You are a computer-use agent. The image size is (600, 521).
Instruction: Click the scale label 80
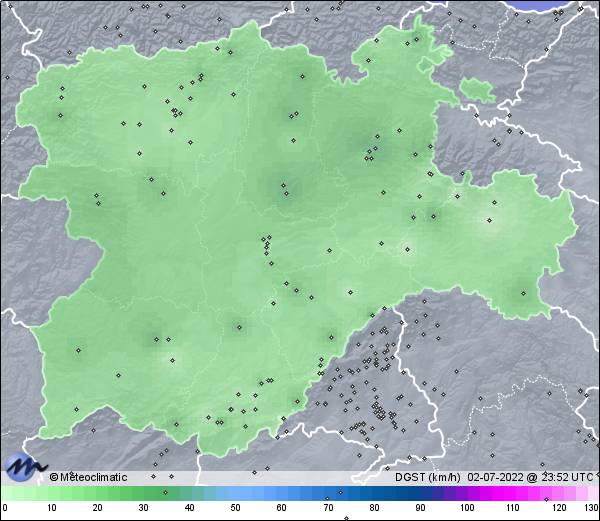point(374,508)
